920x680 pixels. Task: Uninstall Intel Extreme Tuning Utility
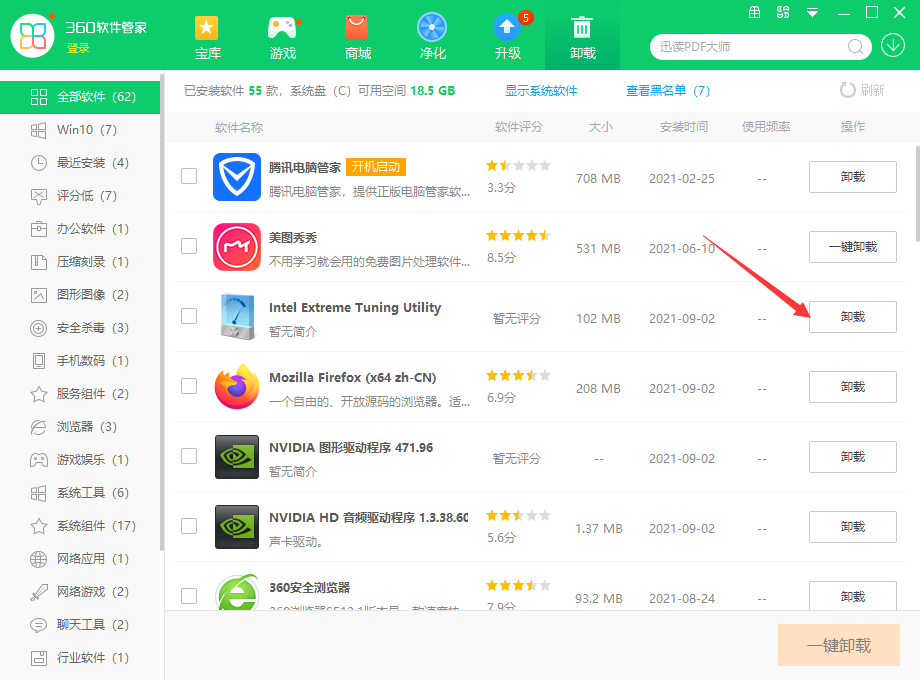point(852,317)
